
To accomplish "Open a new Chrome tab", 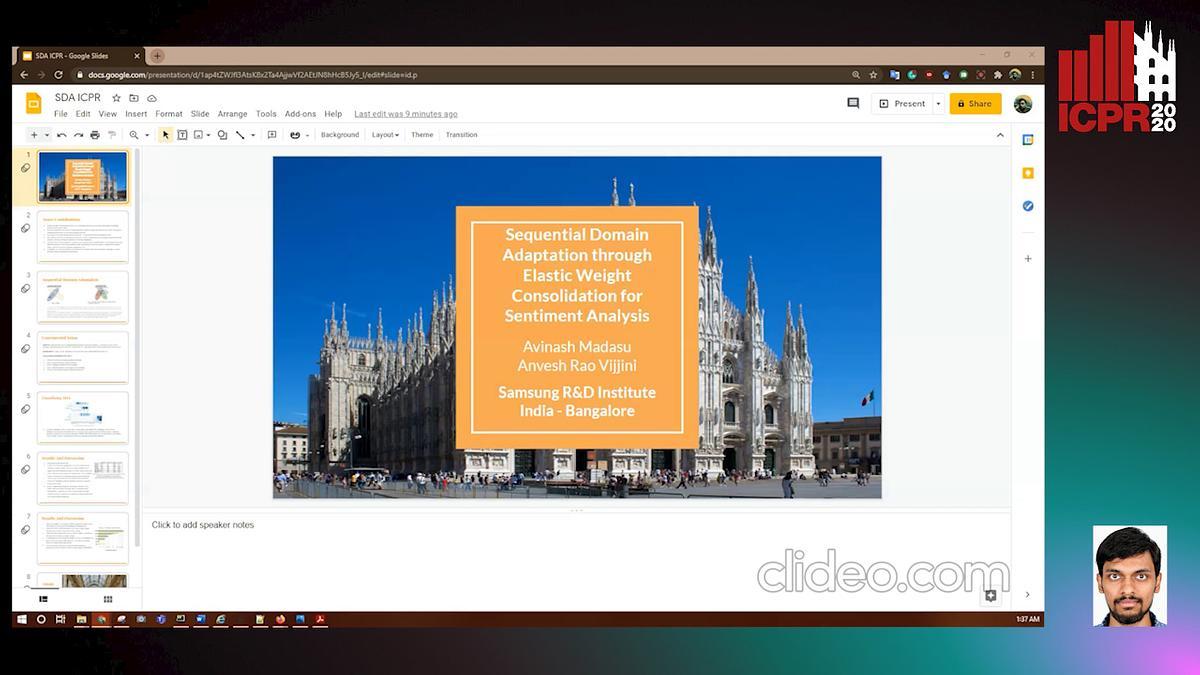I will 157,56.
